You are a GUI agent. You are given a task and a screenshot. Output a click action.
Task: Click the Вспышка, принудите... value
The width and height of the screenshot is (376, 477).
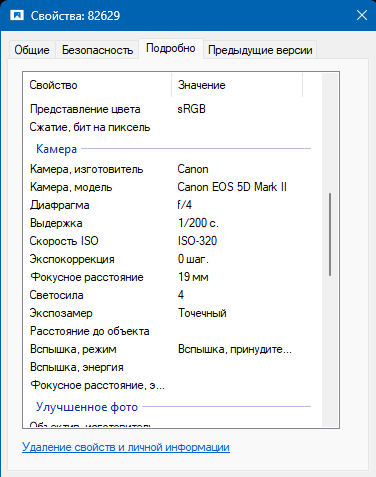235,349
